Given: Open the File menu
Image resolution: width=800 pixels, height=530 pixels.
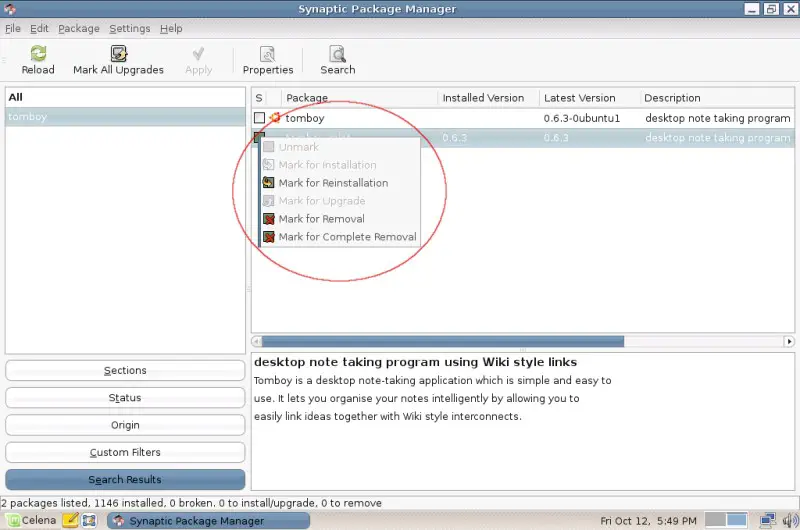Looking at the screenshot, I should tap(13, 29).
